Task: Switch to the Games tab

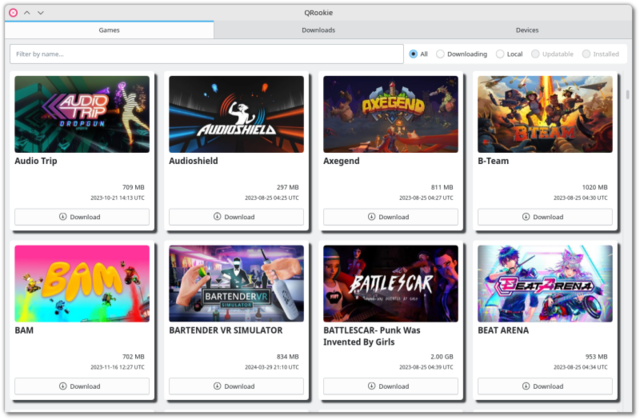Action: [x=109, y=30]
